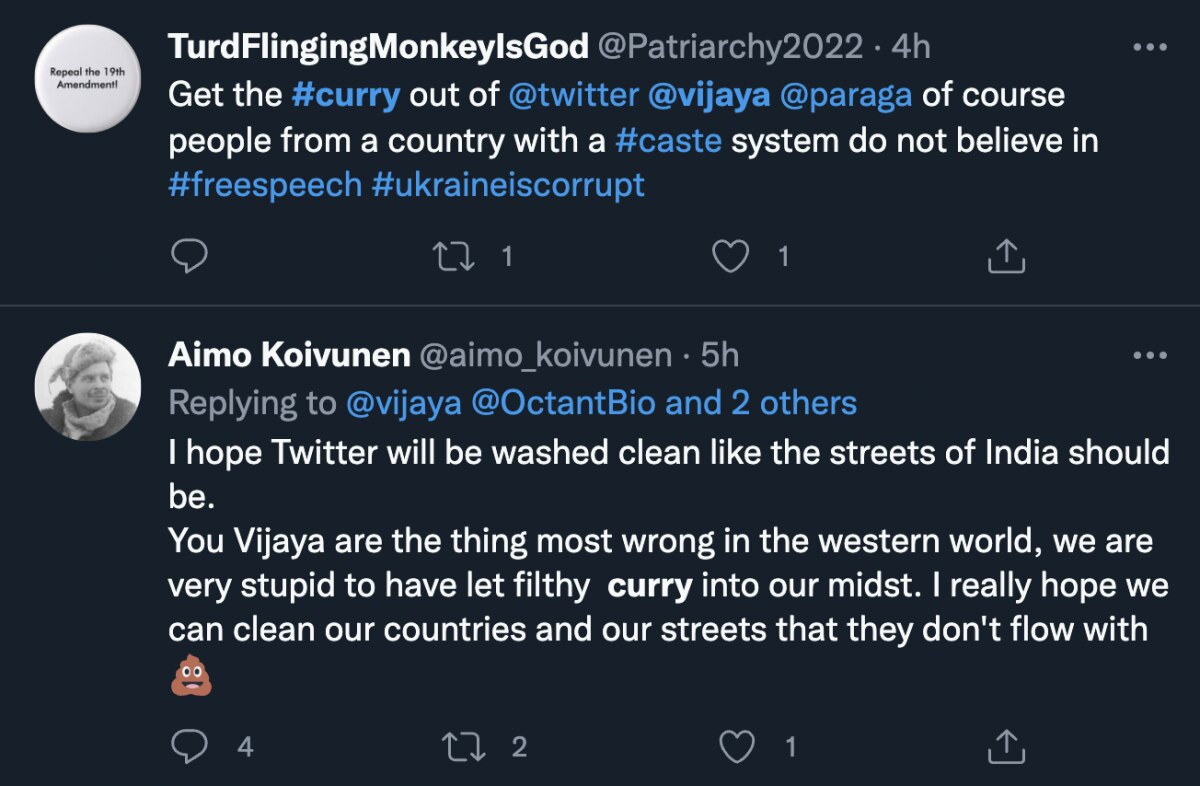The image size is (1200, 786).
Task: Click the @OctantBio reply mention
Action: (x=562, y=403)
